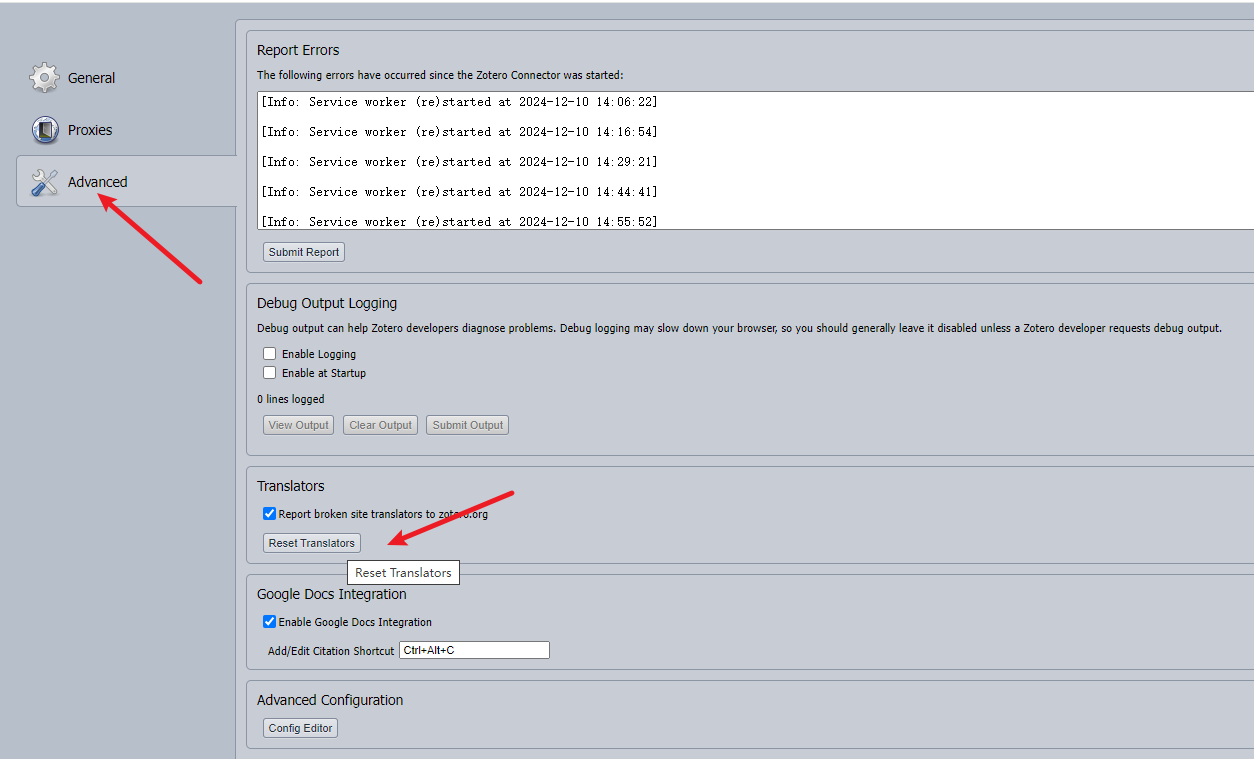Disable Google Docs Integration checkbox
Viewport: 1254px width, 759px height.
click(270, 622)
